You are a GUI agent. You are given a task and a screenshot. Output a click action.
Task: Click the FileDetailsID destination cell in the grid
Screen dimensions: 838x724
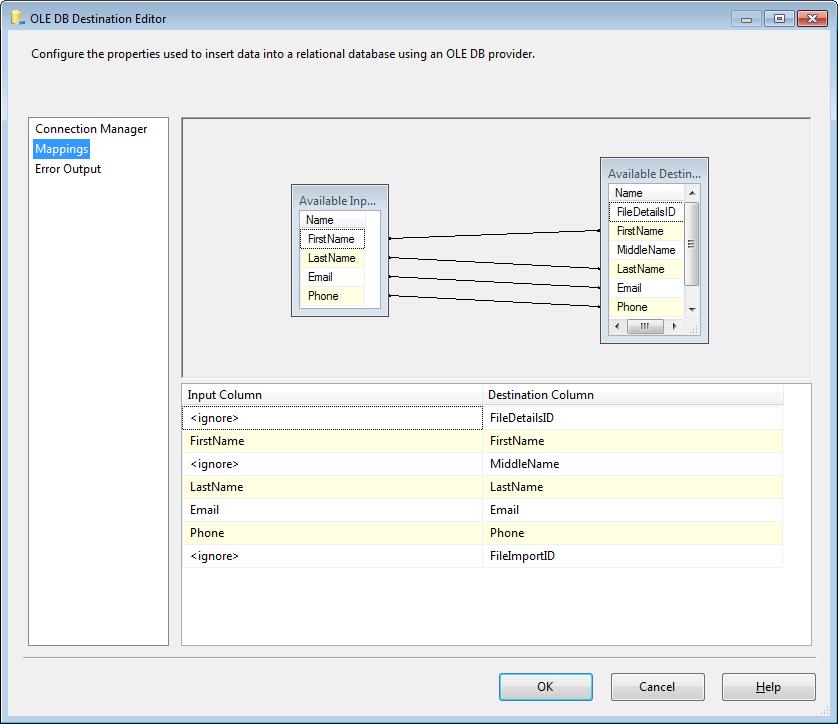point(633,418)
